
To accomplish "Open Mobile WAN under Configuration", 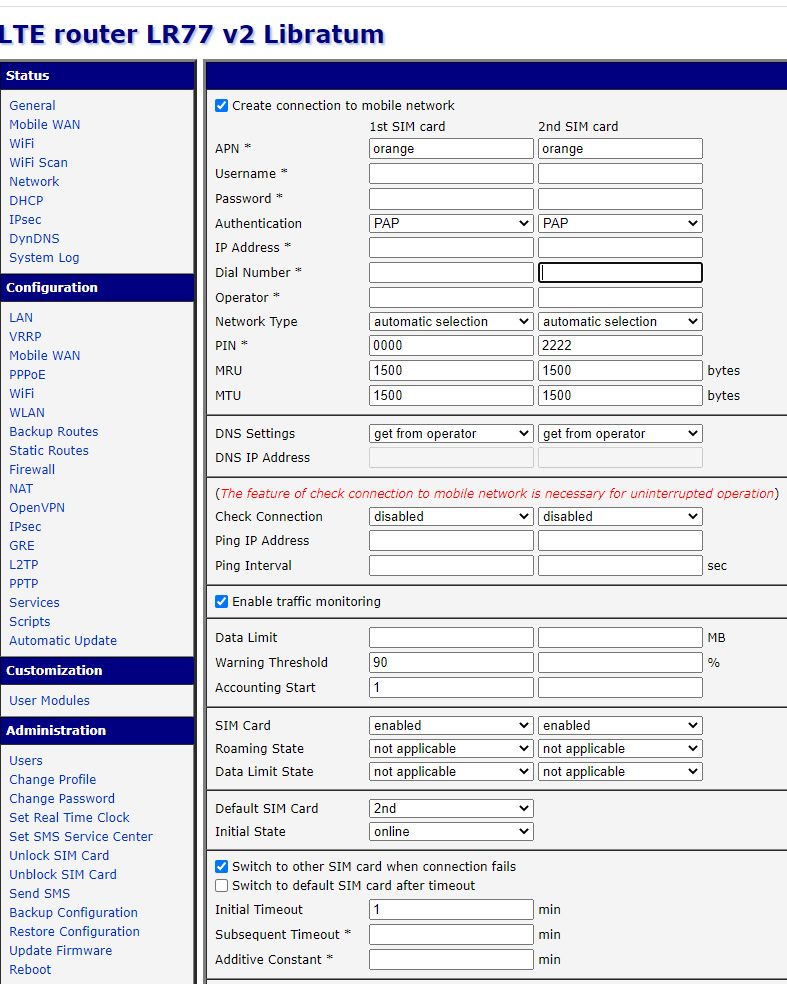I will point(45,355).
